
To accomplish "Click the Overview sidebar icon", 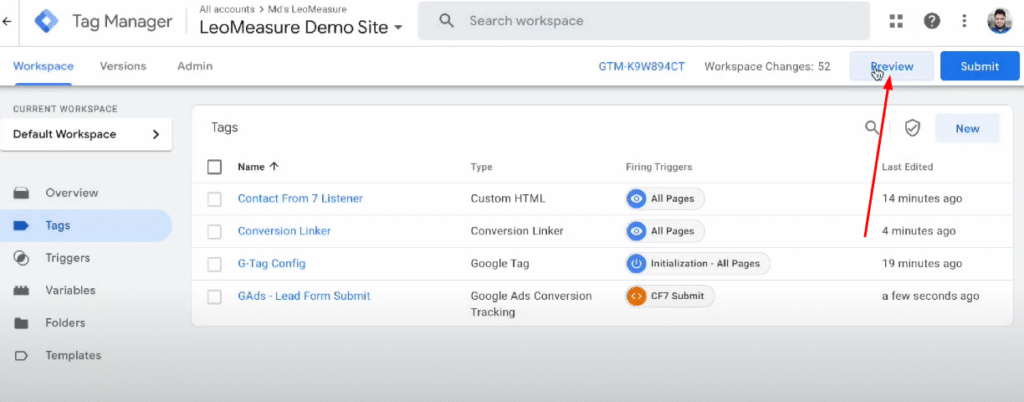I will [22, 193].
